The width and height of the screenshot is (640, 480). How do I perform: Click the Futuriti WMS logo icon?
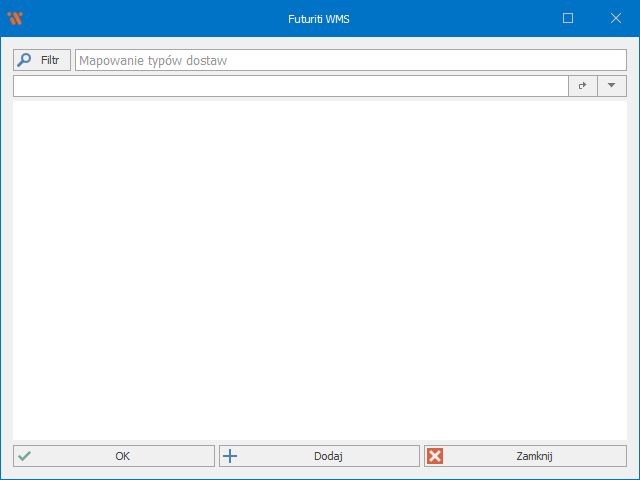click(14, 18)
